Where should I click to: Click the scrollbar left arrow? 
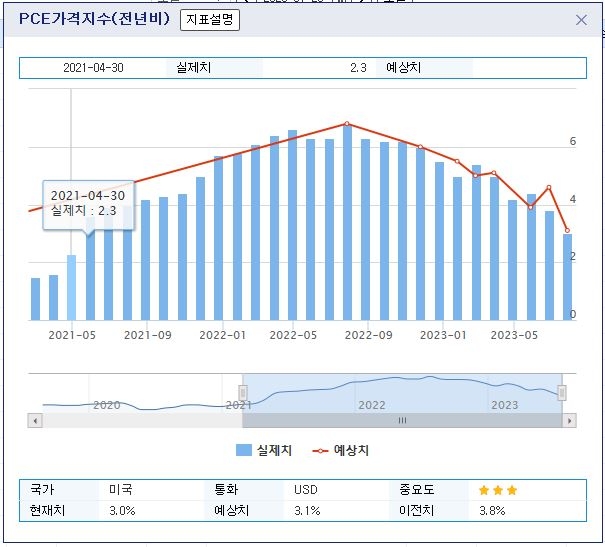(35, 420)
